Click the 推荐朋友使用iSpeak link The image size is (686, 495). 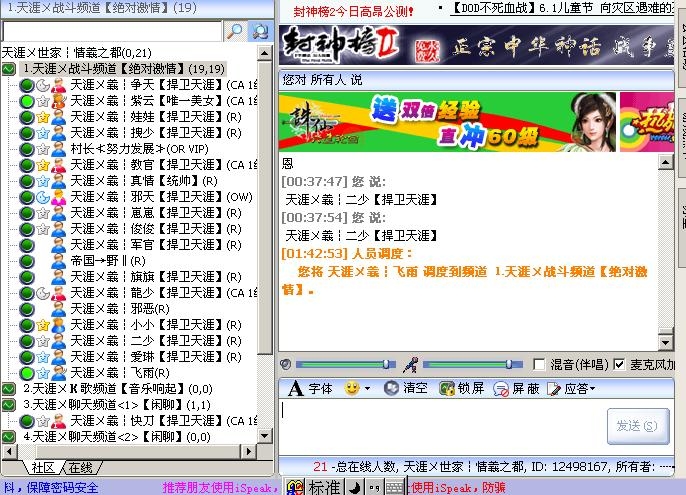click(x=220, y=488)
